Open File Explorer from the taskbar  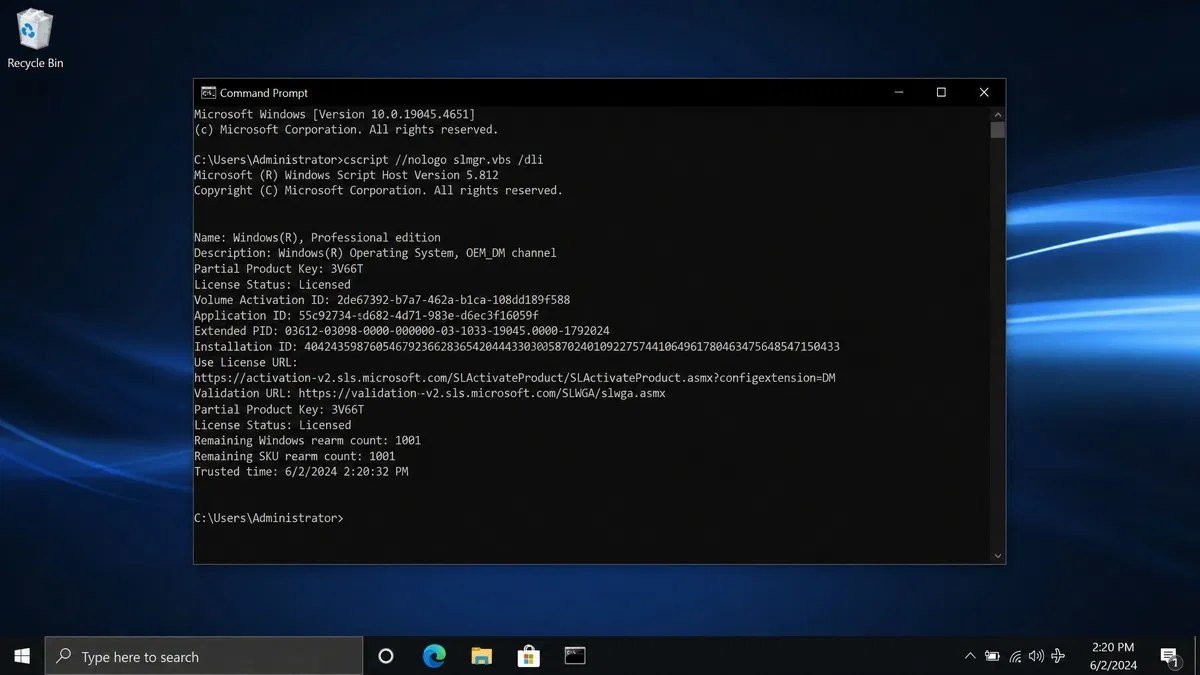coord(481,656)
